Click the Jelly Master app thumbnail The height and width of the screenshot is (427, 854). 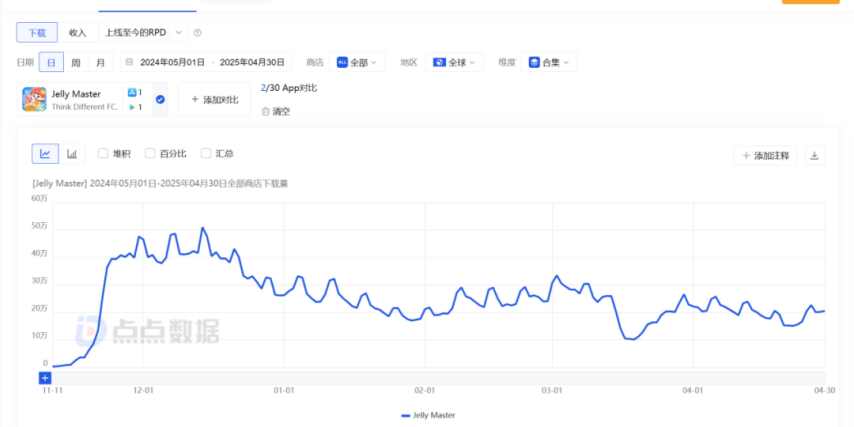(x=34, y=99)
